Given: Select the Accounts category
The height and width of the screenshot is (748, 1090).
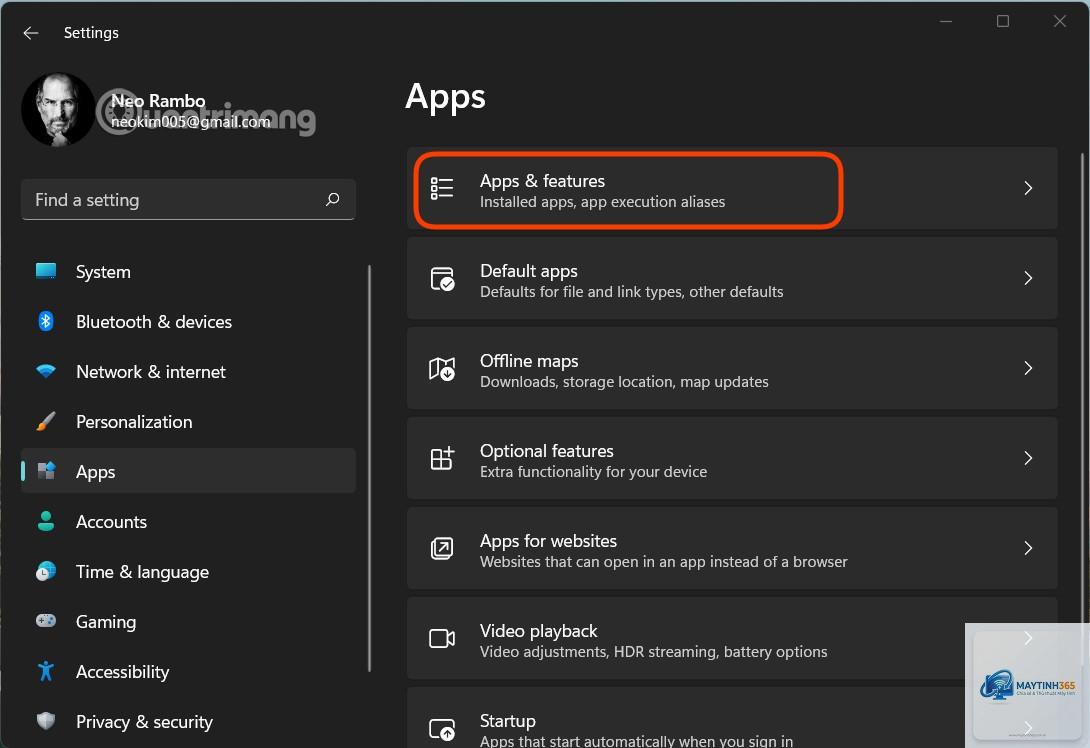Looking at the screenshot, I should point(188,521).
